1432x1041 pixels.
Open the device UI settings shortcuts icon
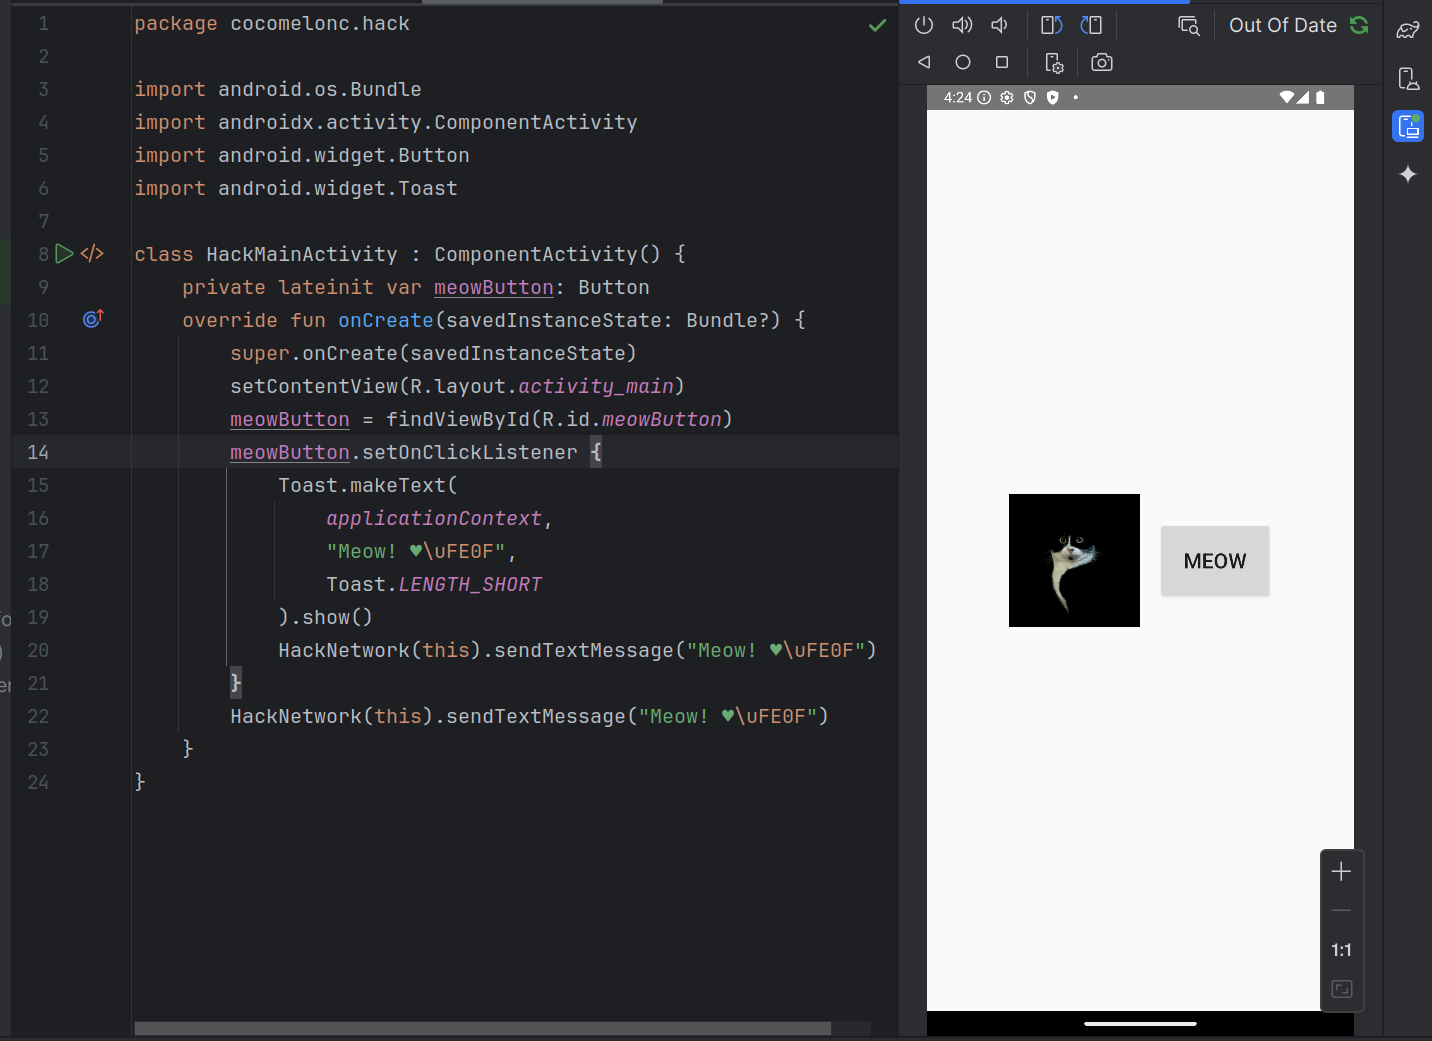point(1054,63)
